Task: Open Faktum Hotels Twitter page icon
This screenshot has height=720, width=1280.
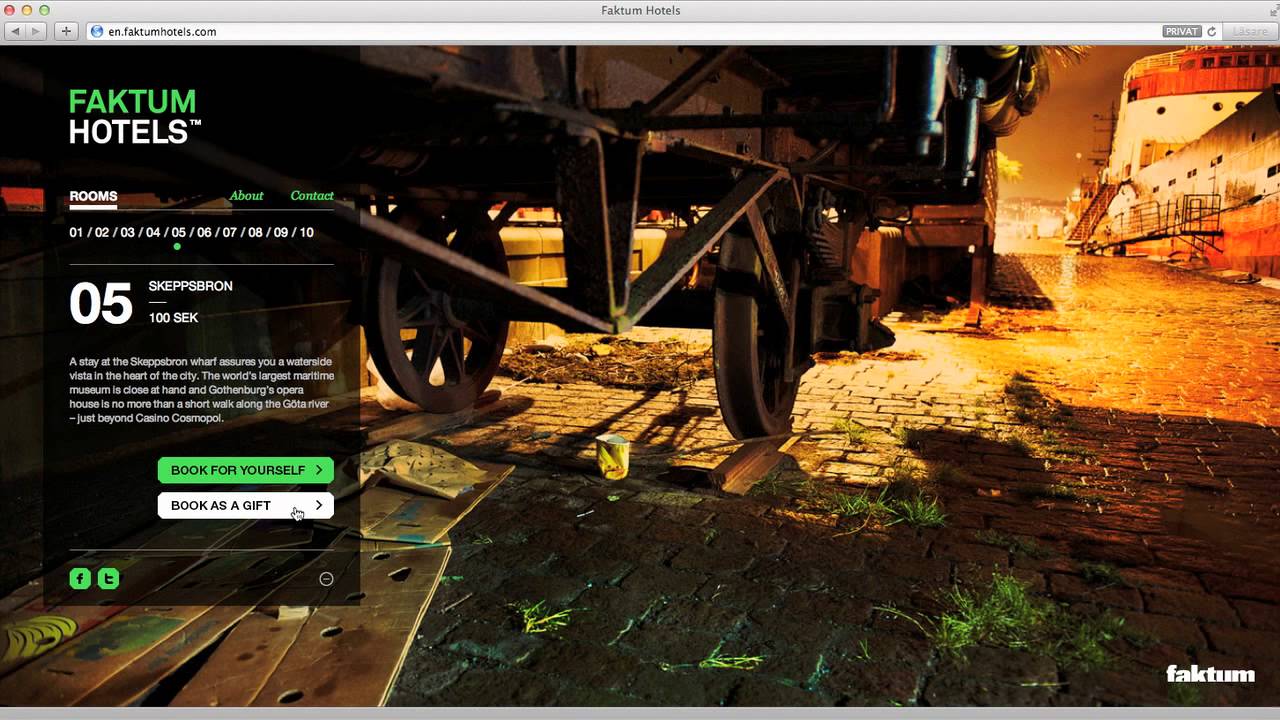Action: click(x=108, y=578)
